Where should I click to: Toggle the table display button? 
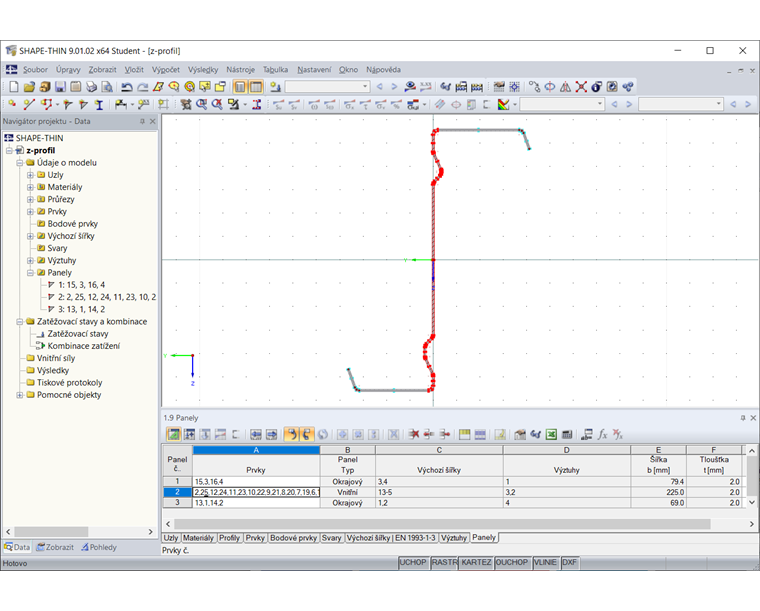coord(255,87)
